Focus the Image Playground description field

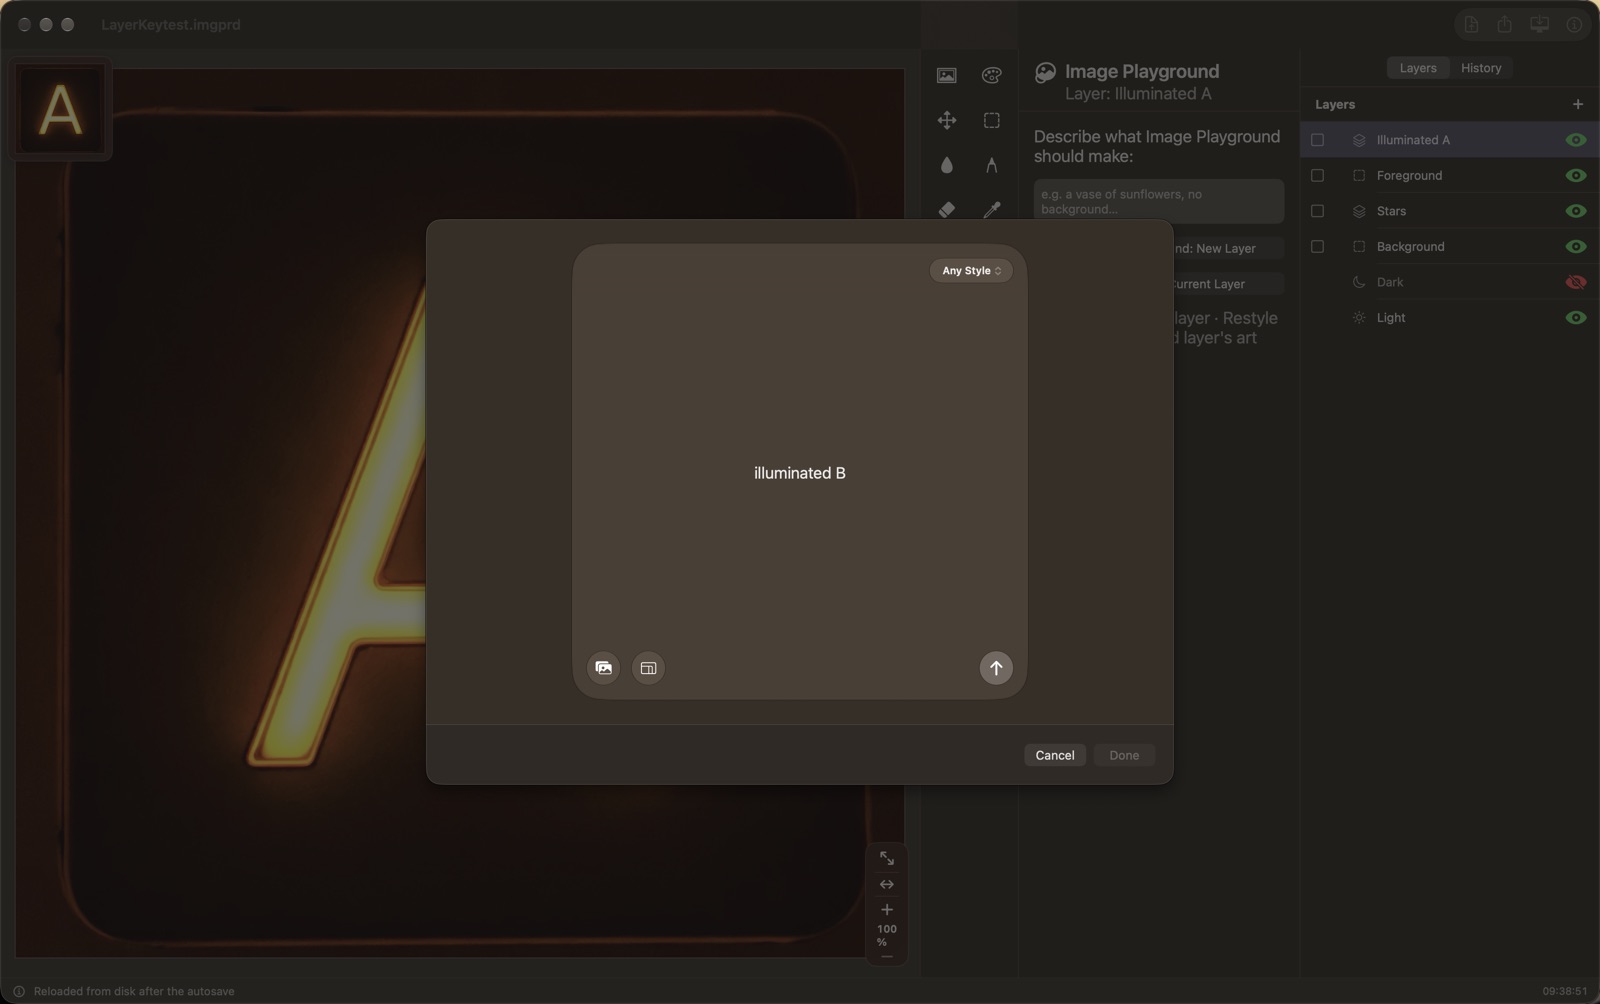pos(1158,202)
